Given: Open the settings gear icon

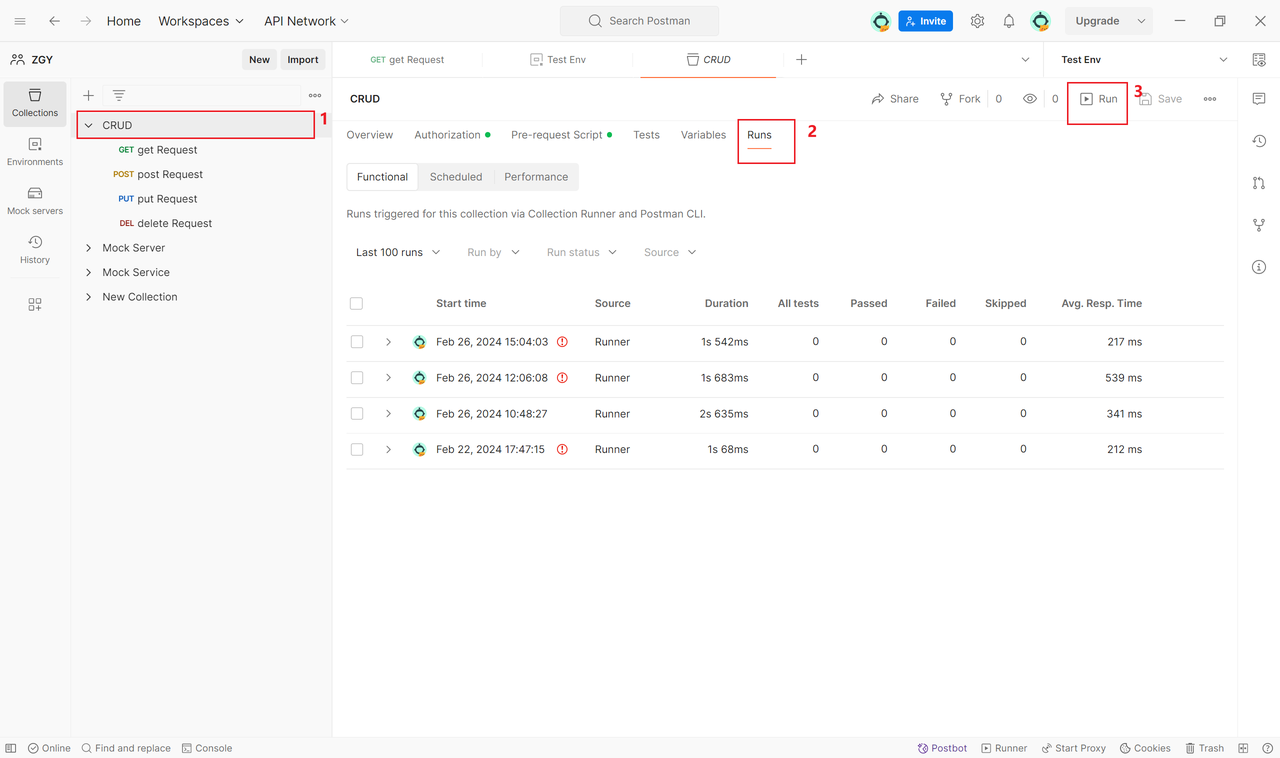Looking at the screenshot, I should click(x=977, y=21).
